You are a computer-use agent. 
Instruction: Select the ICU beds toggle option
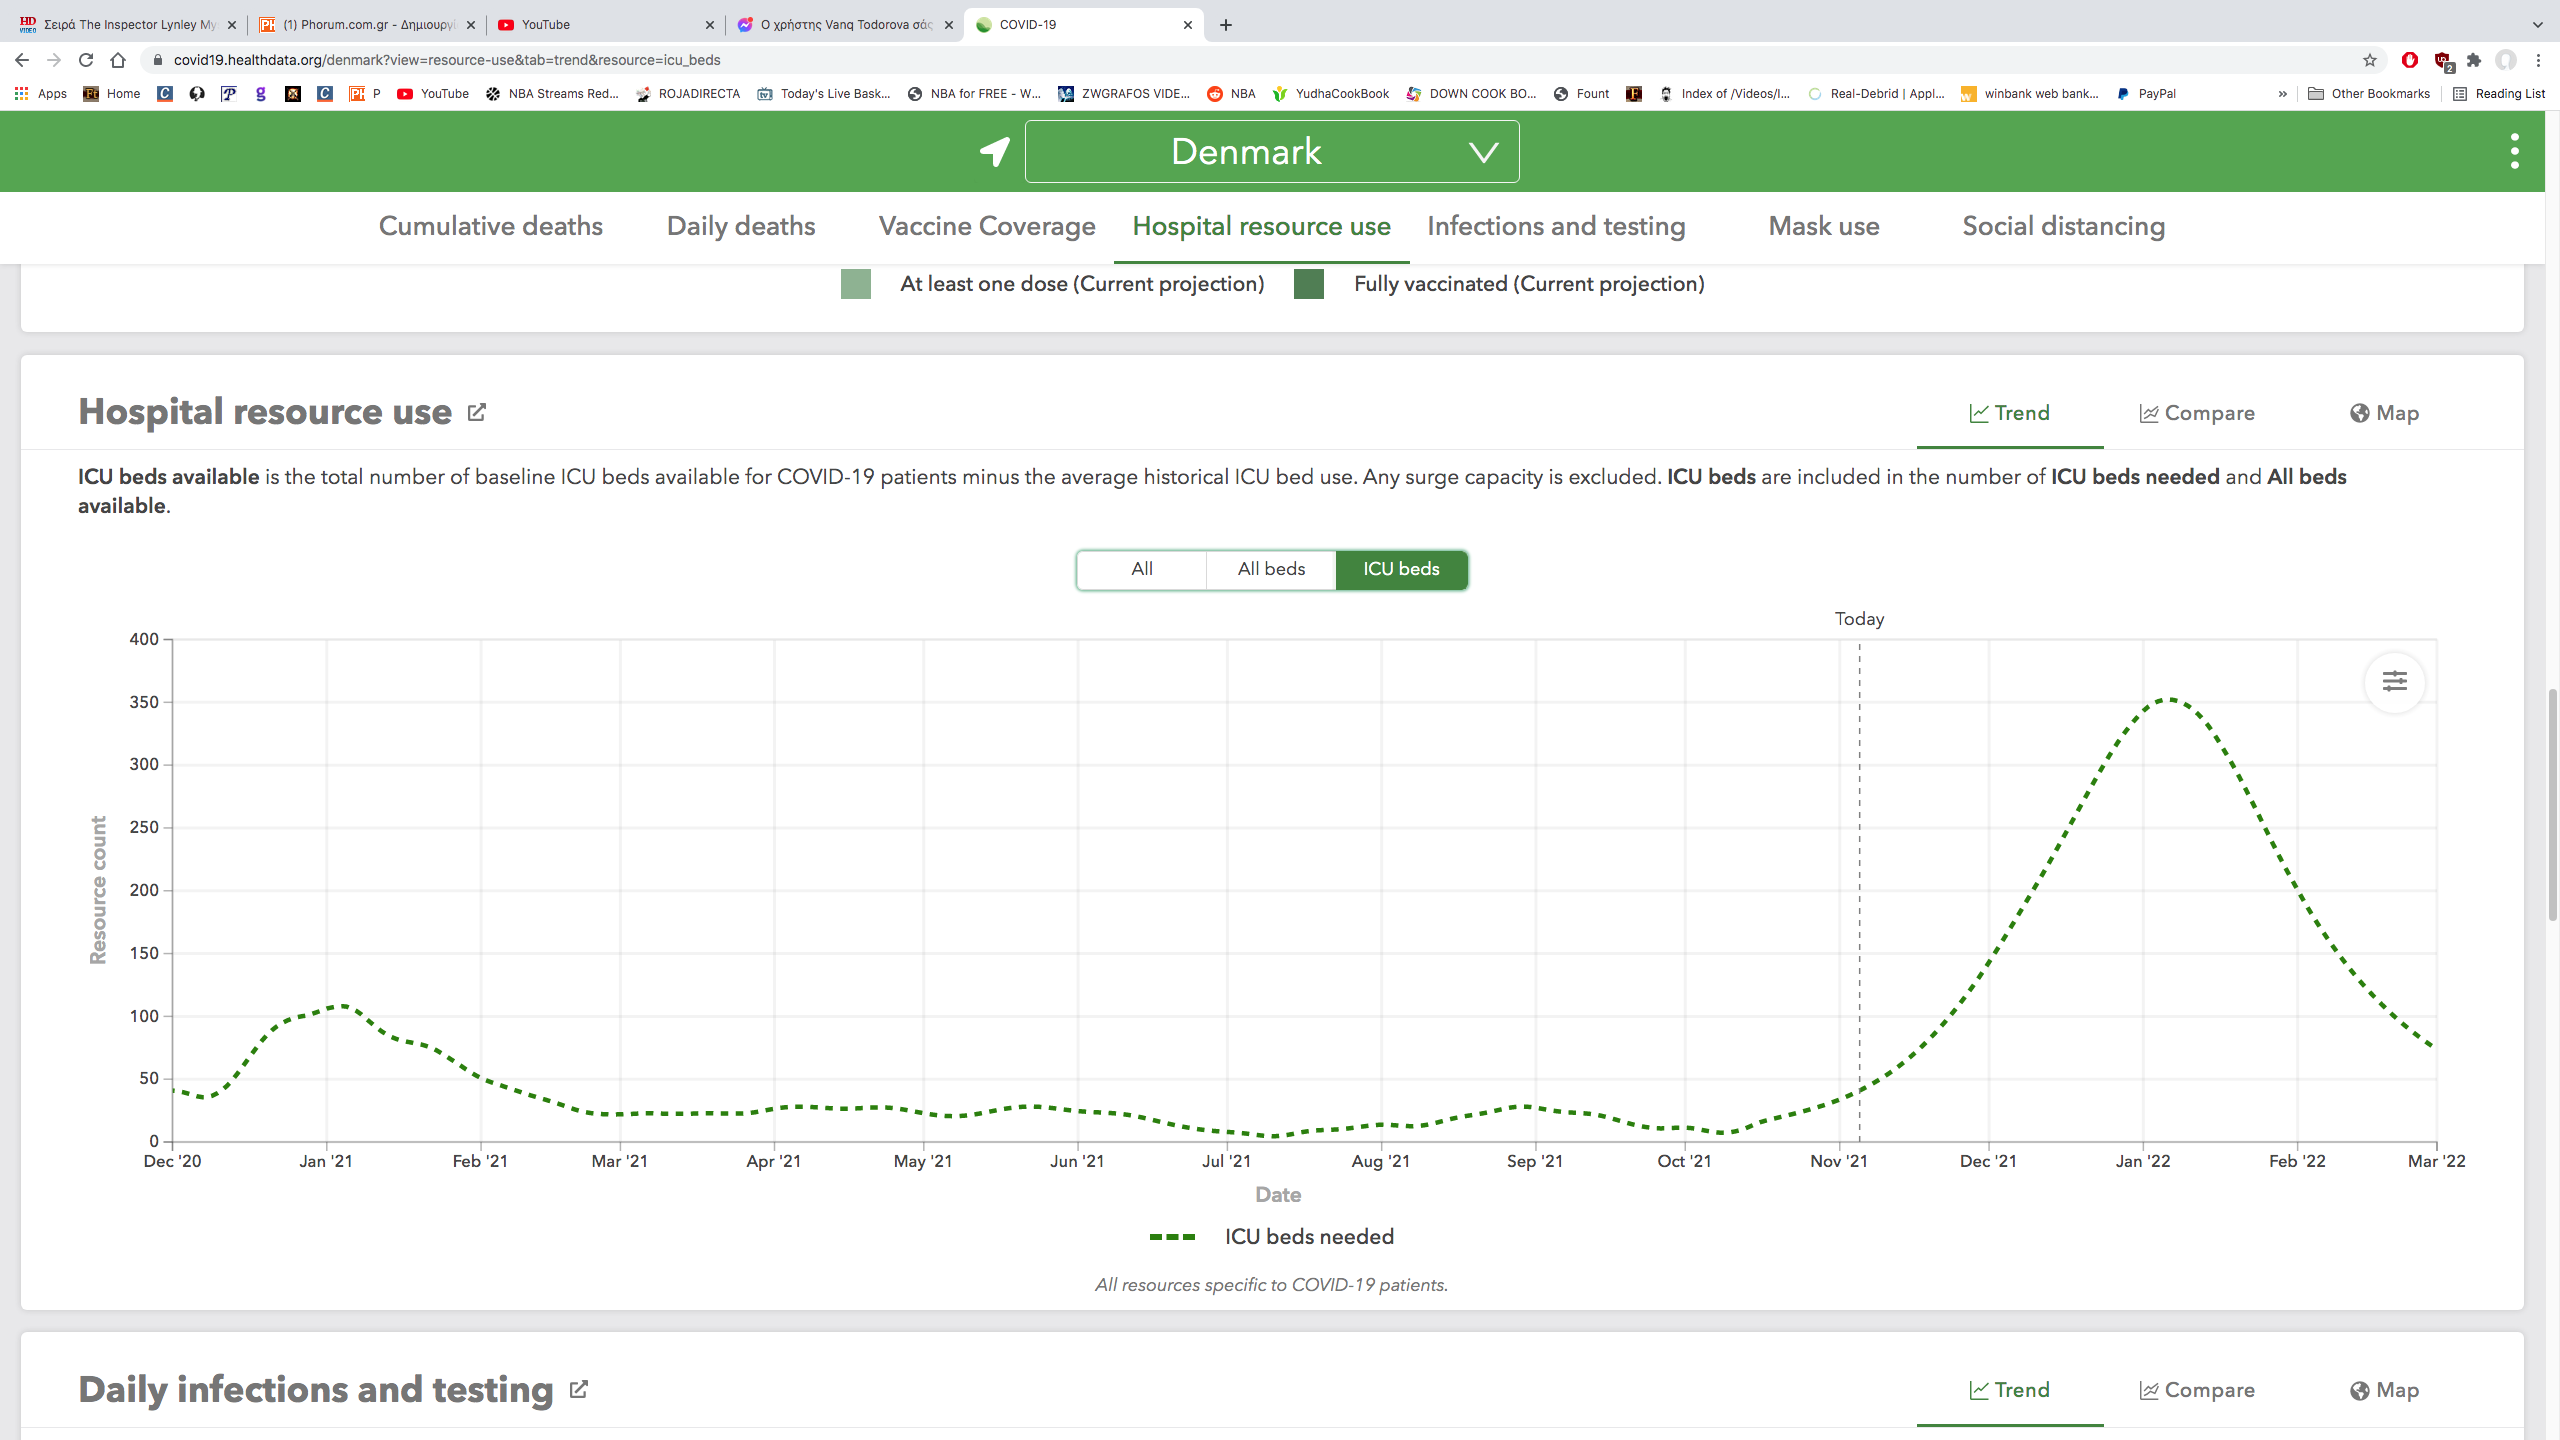click(1401, 569)
